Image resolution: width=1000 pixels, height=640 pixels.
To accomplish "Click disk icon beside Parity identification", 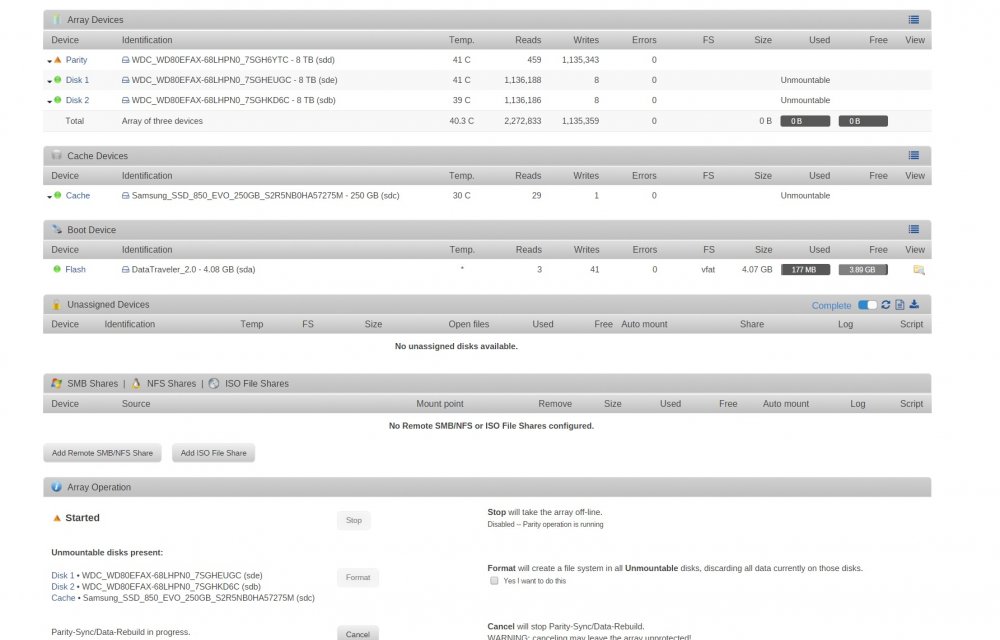I will pyautogui.click(x=126, y=60).
